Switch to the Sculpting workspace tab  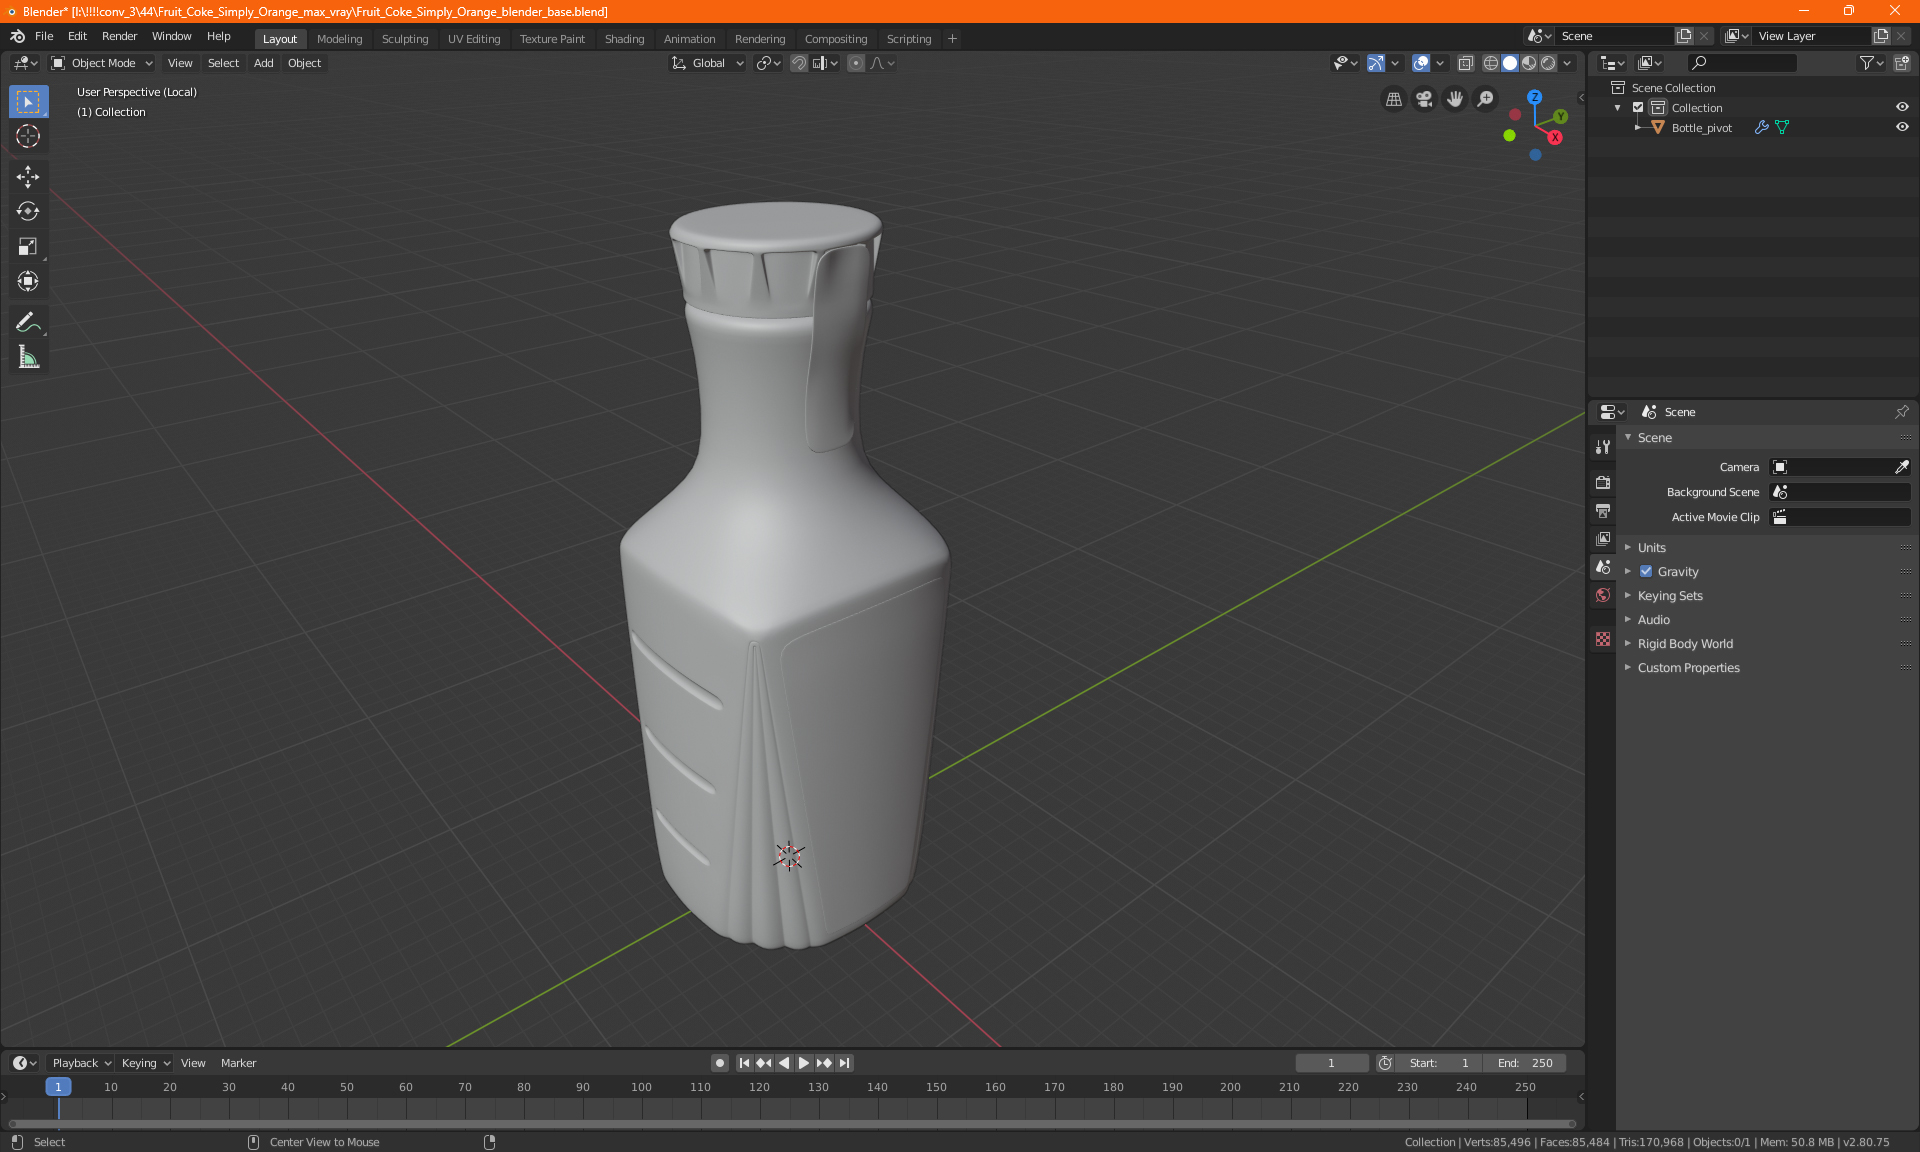pos(404,39)
